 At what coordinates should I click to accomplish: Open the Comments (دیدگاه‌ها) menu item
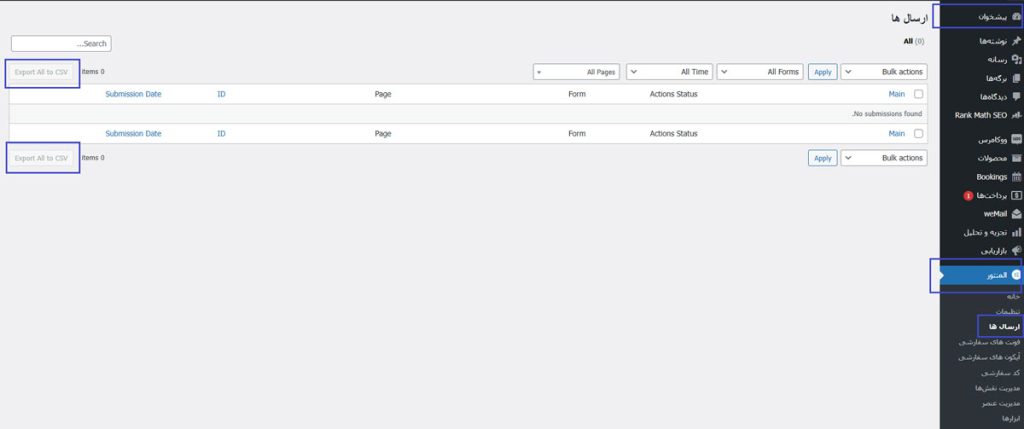[985, 96]
